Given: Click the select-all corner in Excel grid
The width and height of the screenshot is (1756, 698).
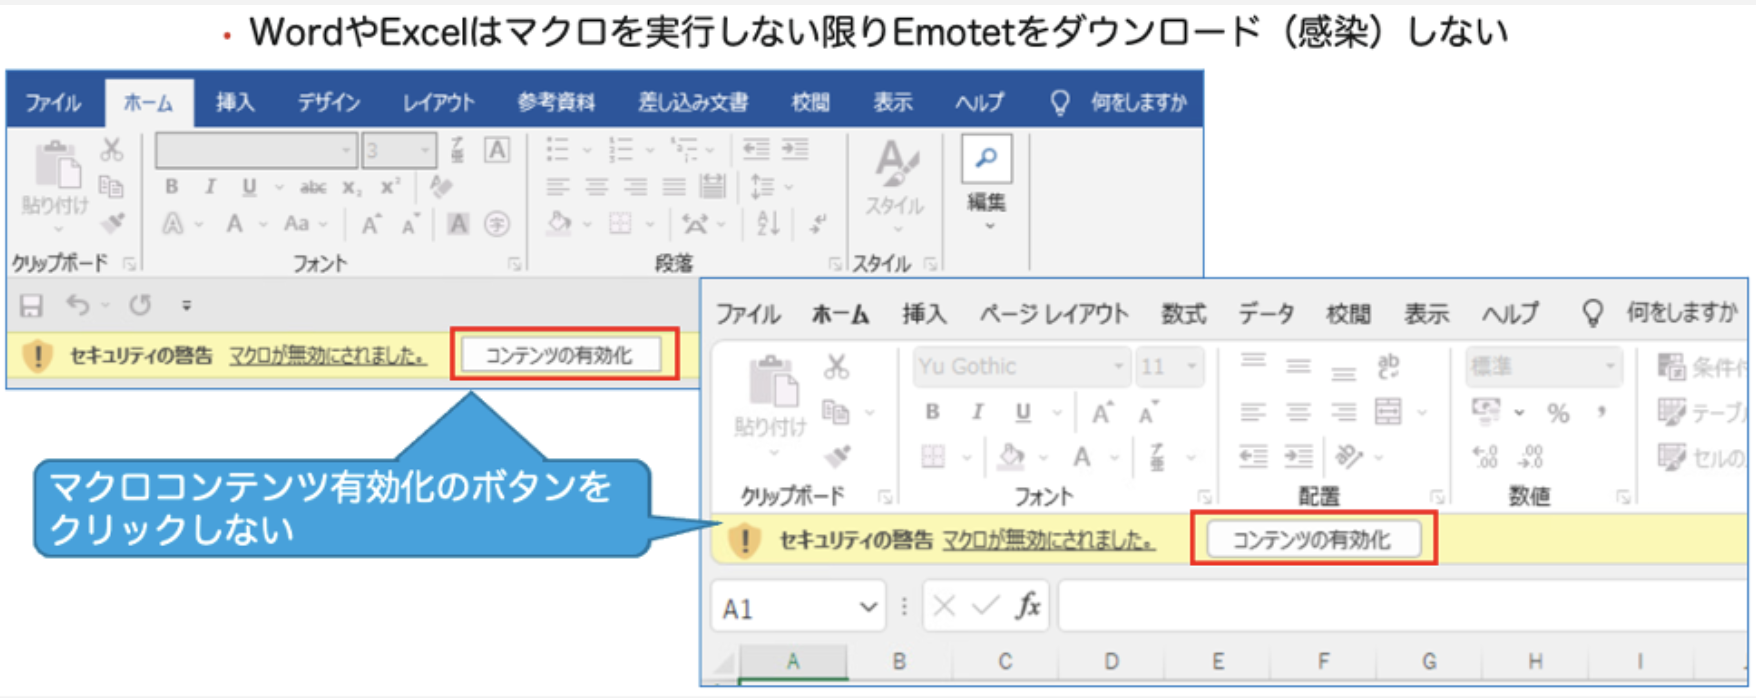Looking at the screenshot, I should (x=723, y=662).
